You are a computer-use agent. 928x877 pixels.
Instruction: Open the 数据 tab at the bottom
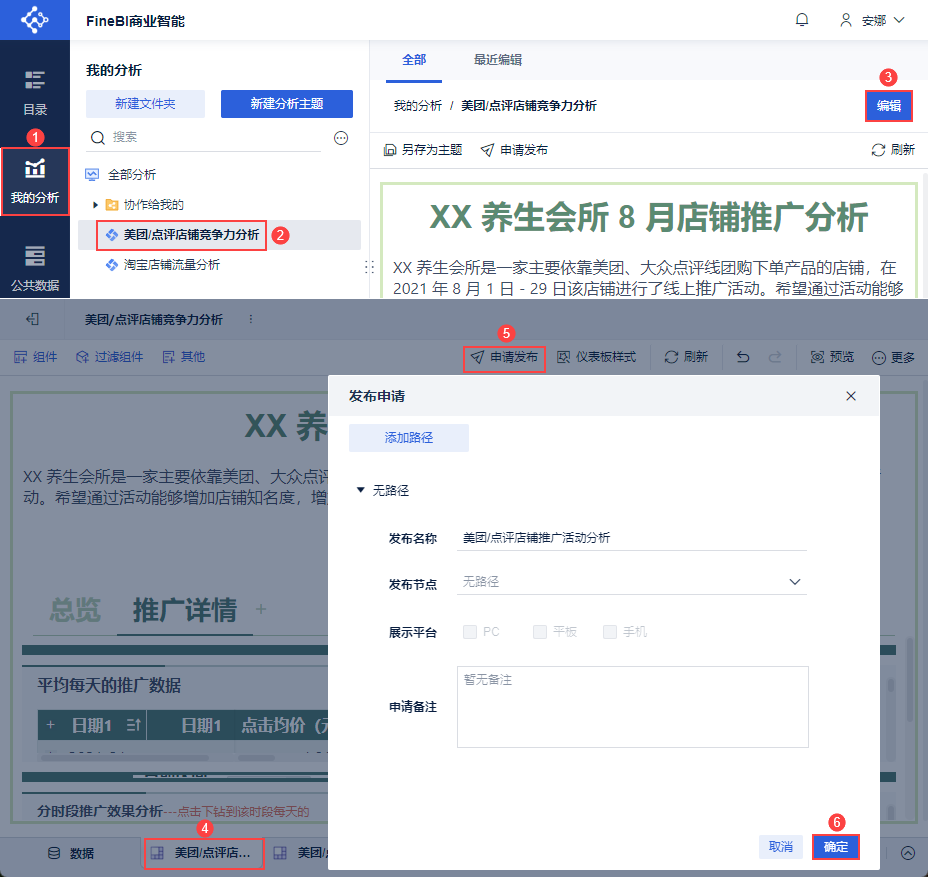pos(71,853)
